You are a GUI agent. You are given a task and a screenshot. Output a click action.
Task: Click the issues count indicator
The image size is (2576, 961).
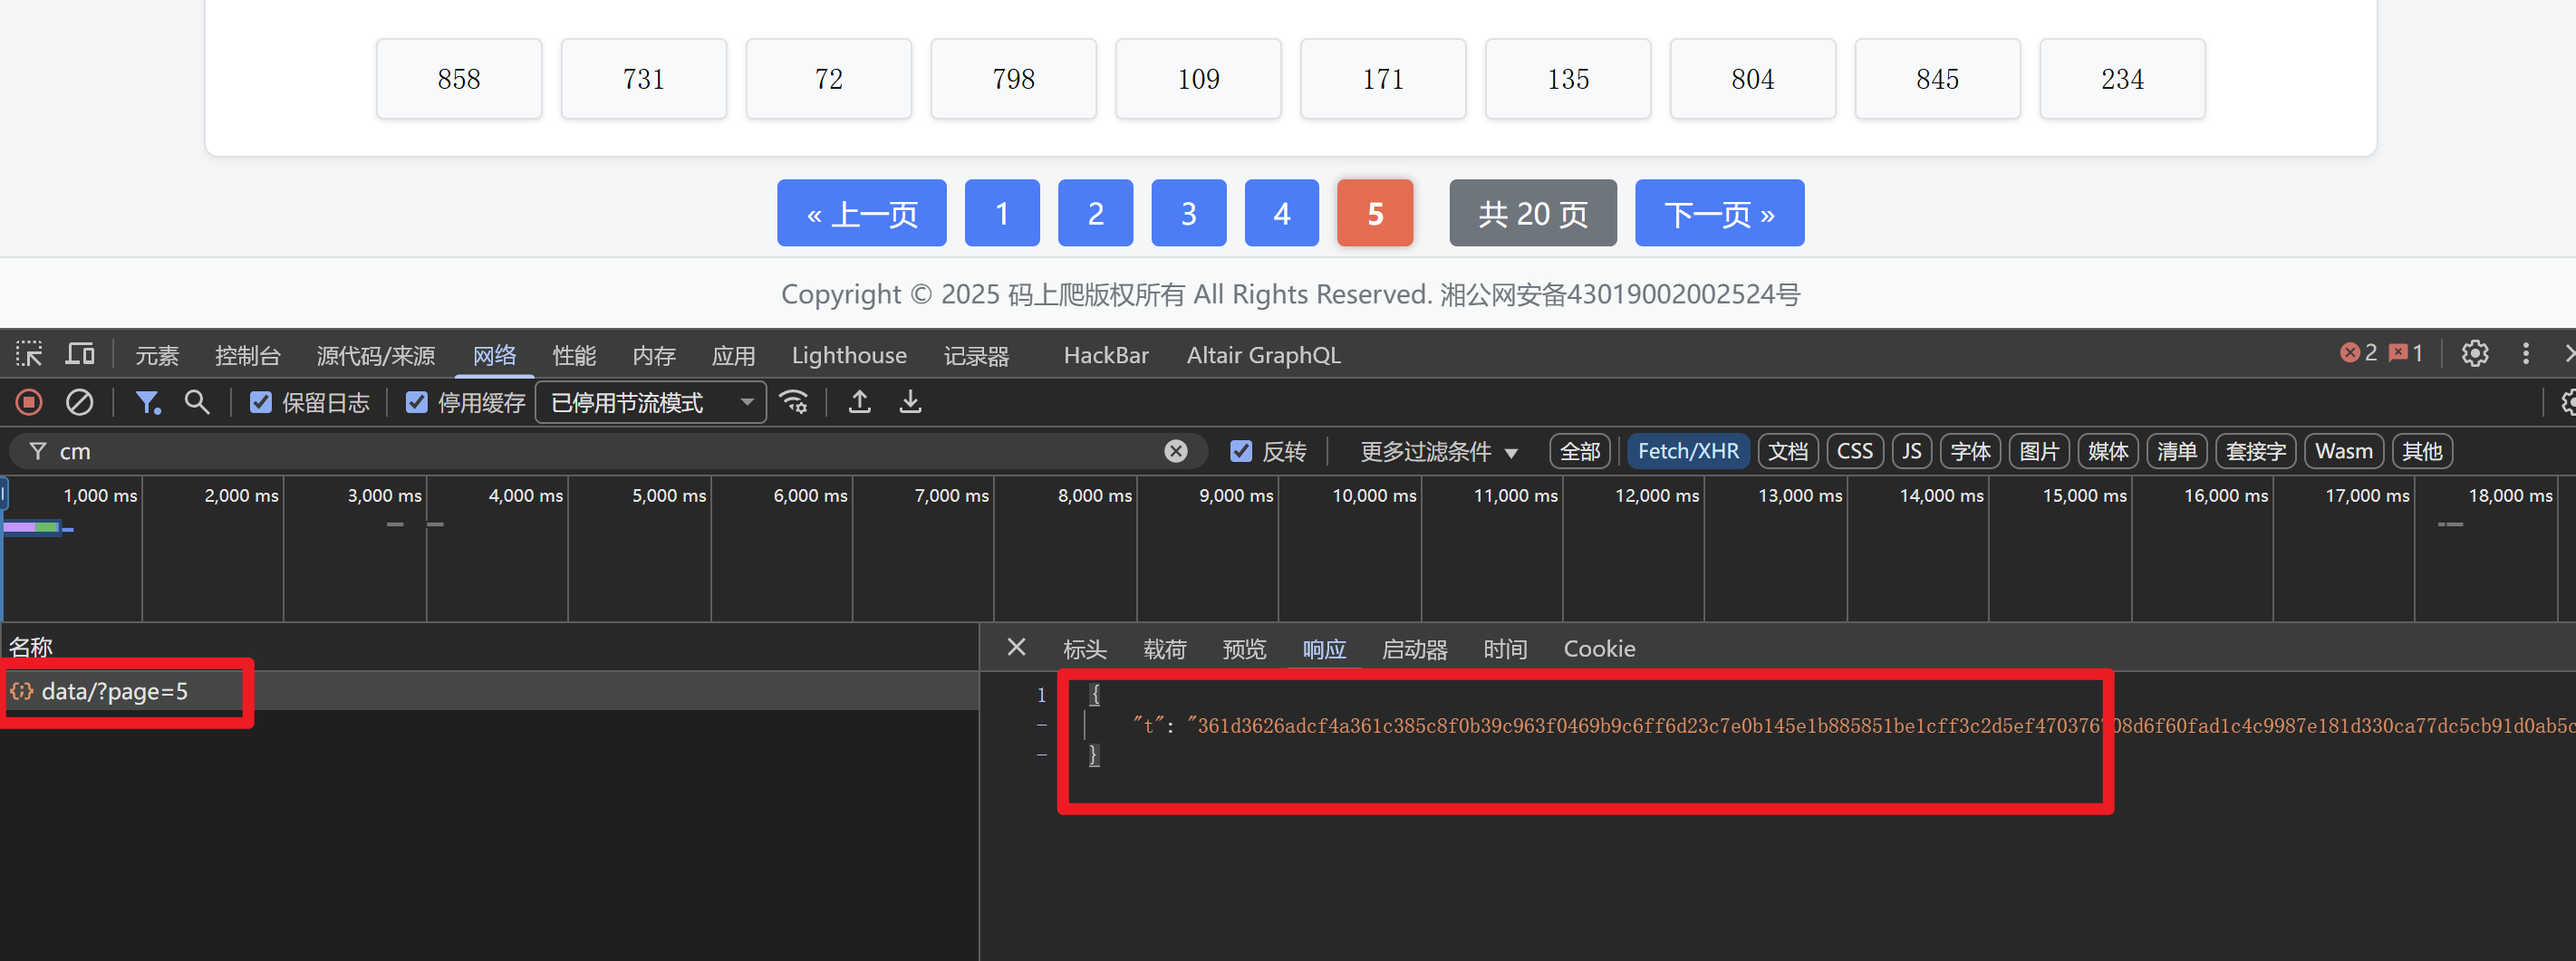point(2406,353)
